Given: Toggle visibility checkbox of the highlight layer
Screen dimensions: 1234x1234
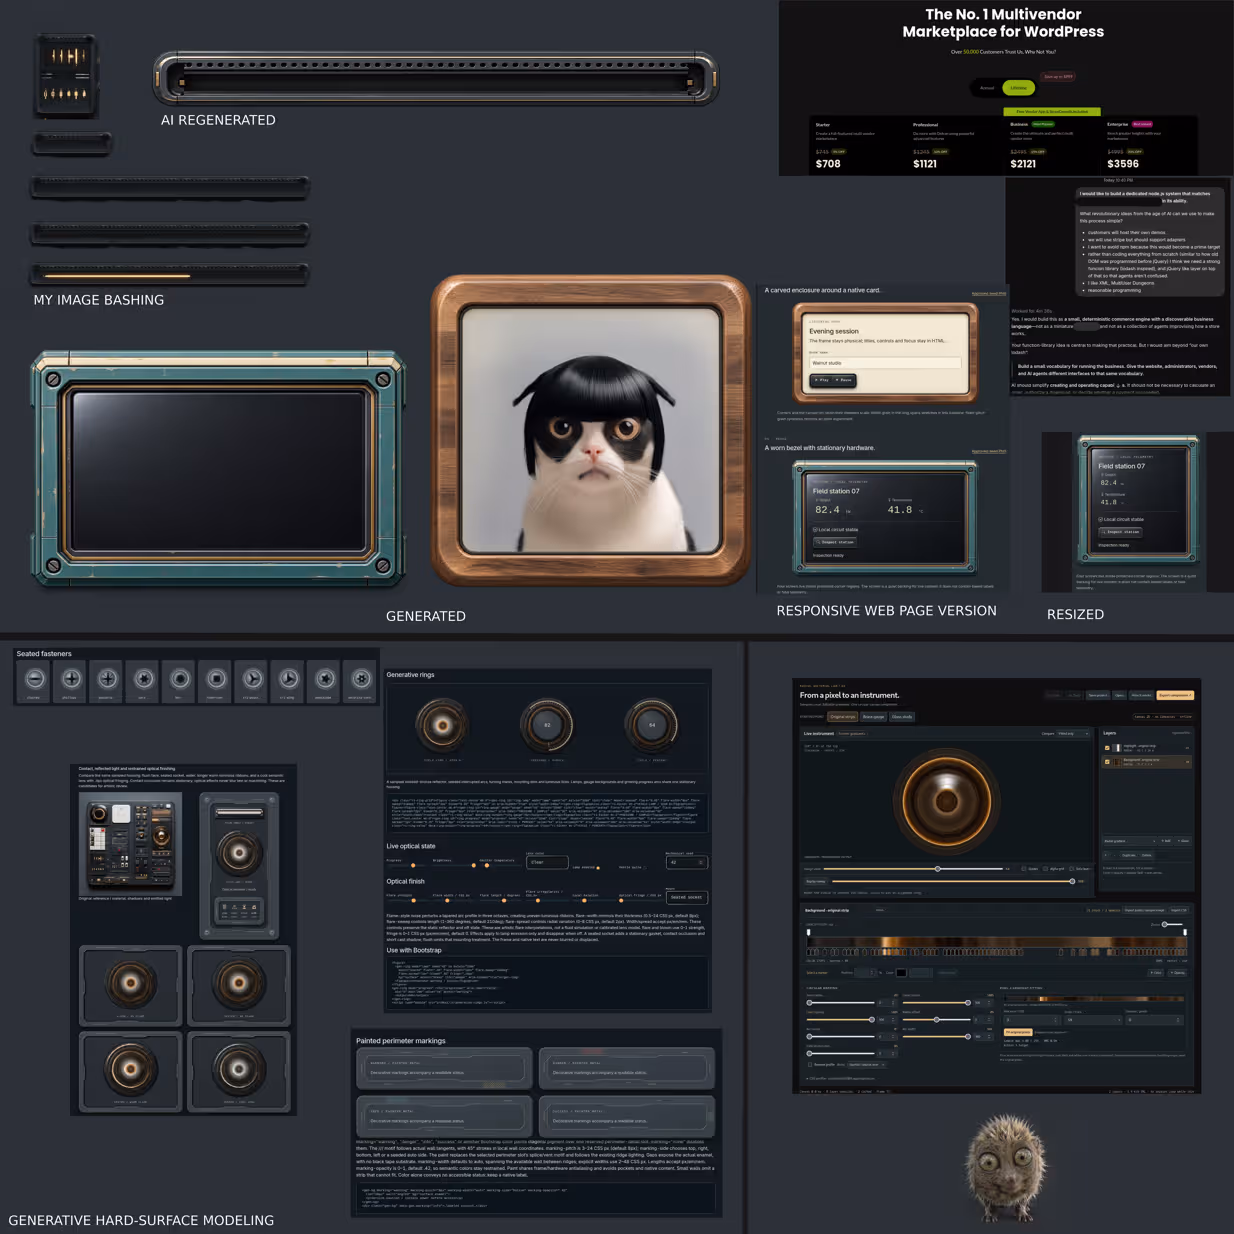Looking at the screenshot, I should click(1107, 748).
